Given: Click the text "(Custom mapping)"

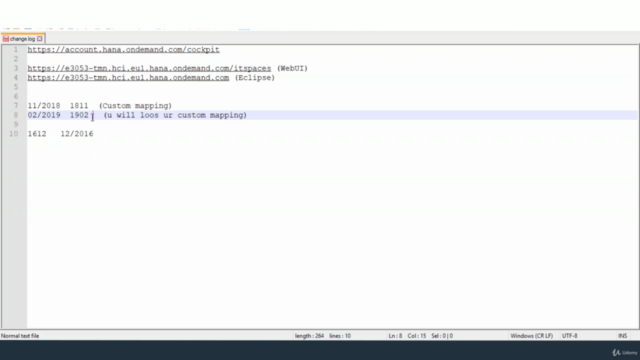Looking at the screenshot, I should click(135, 106).
